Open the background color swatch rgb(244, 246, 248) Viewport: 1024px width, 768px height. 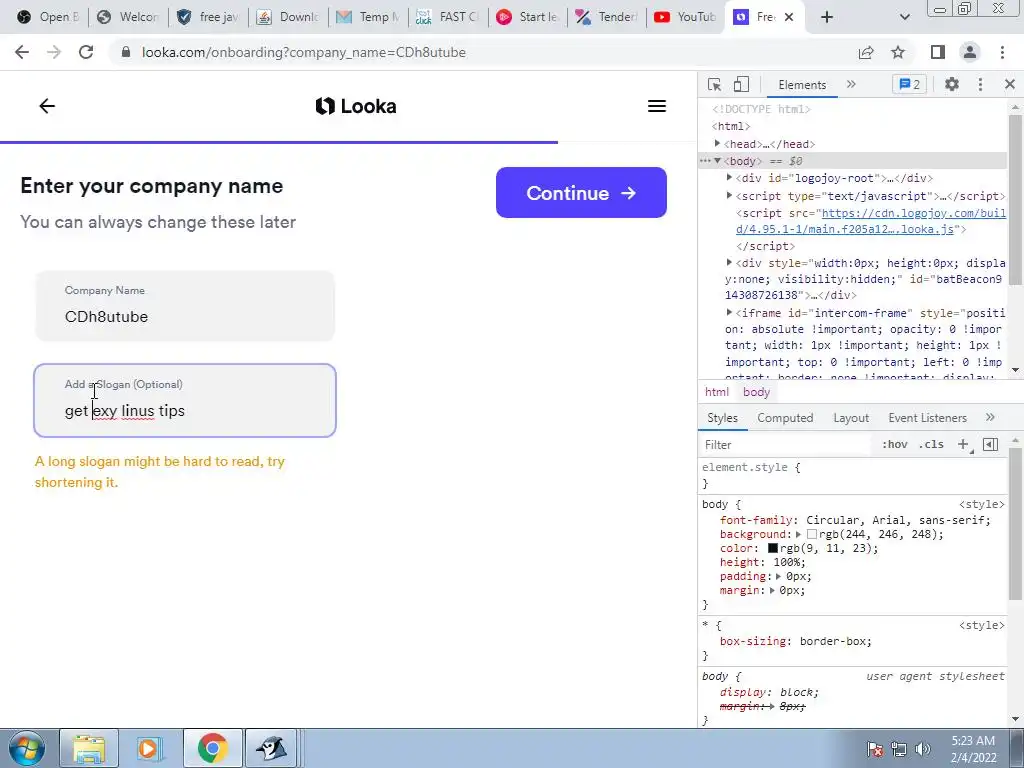pos(812,534)
